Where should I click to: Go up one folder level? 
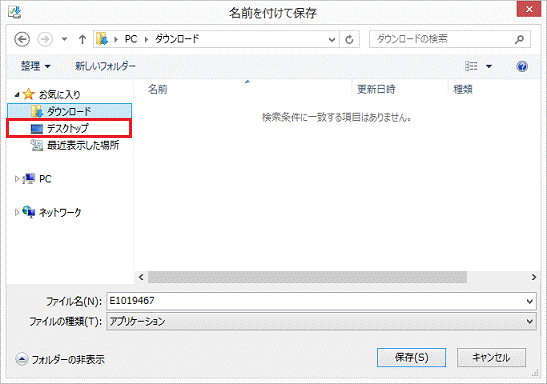(x=82, y=39)
